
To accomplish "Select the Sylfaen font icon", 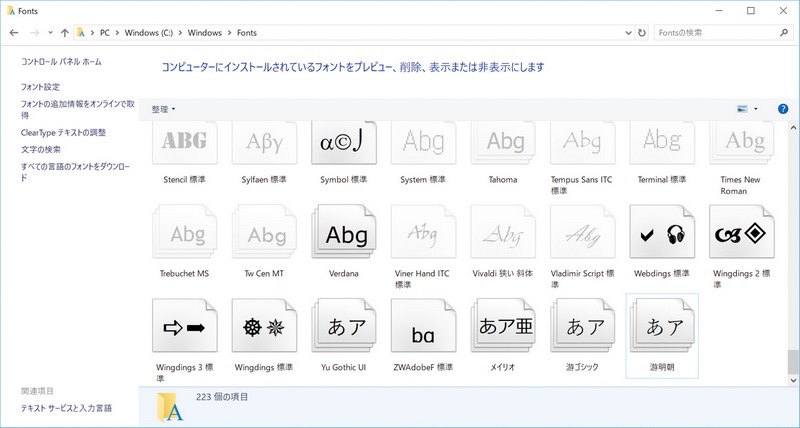I will pyautogui.click(x=264, y=143).
